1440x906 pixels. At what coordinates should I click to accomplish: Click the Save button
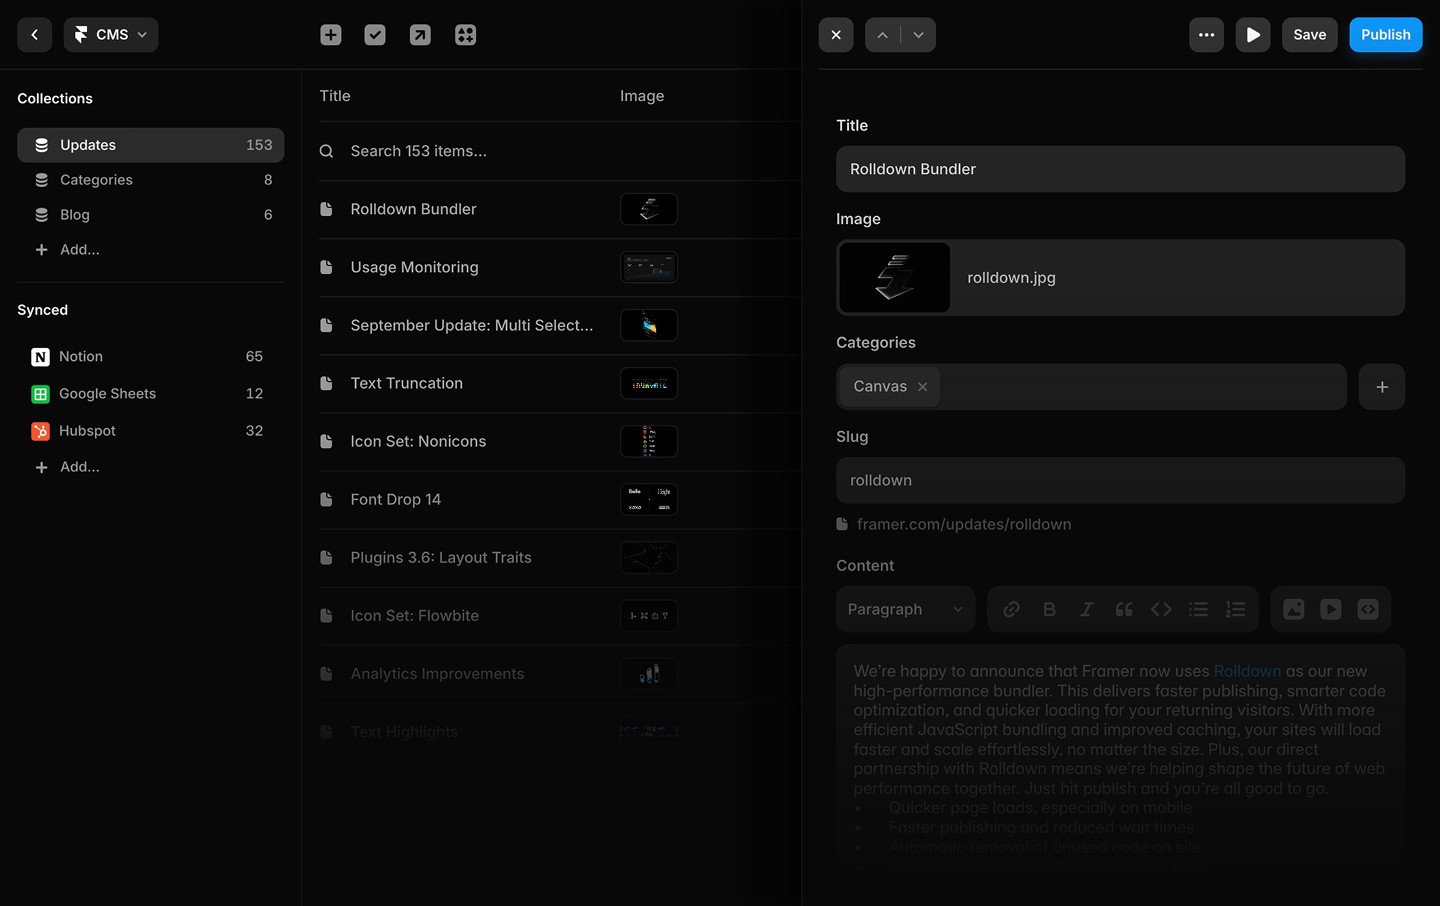pos(1310,35)
